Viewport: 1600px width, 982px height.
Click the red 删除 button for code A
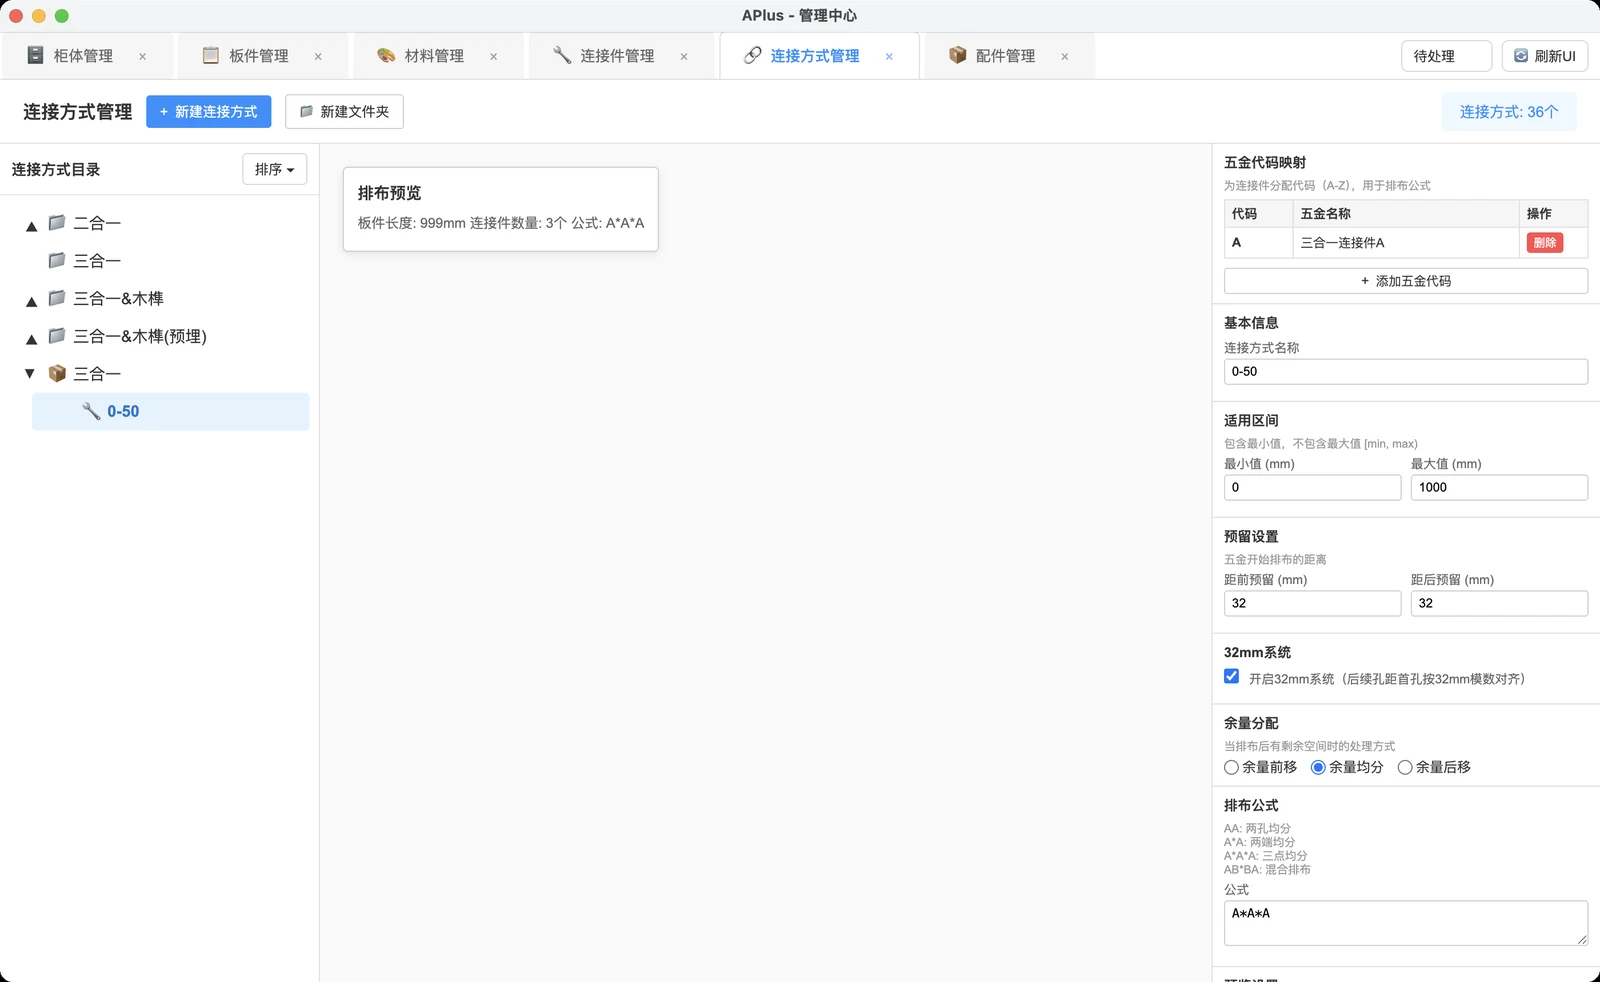(1544, 243)
